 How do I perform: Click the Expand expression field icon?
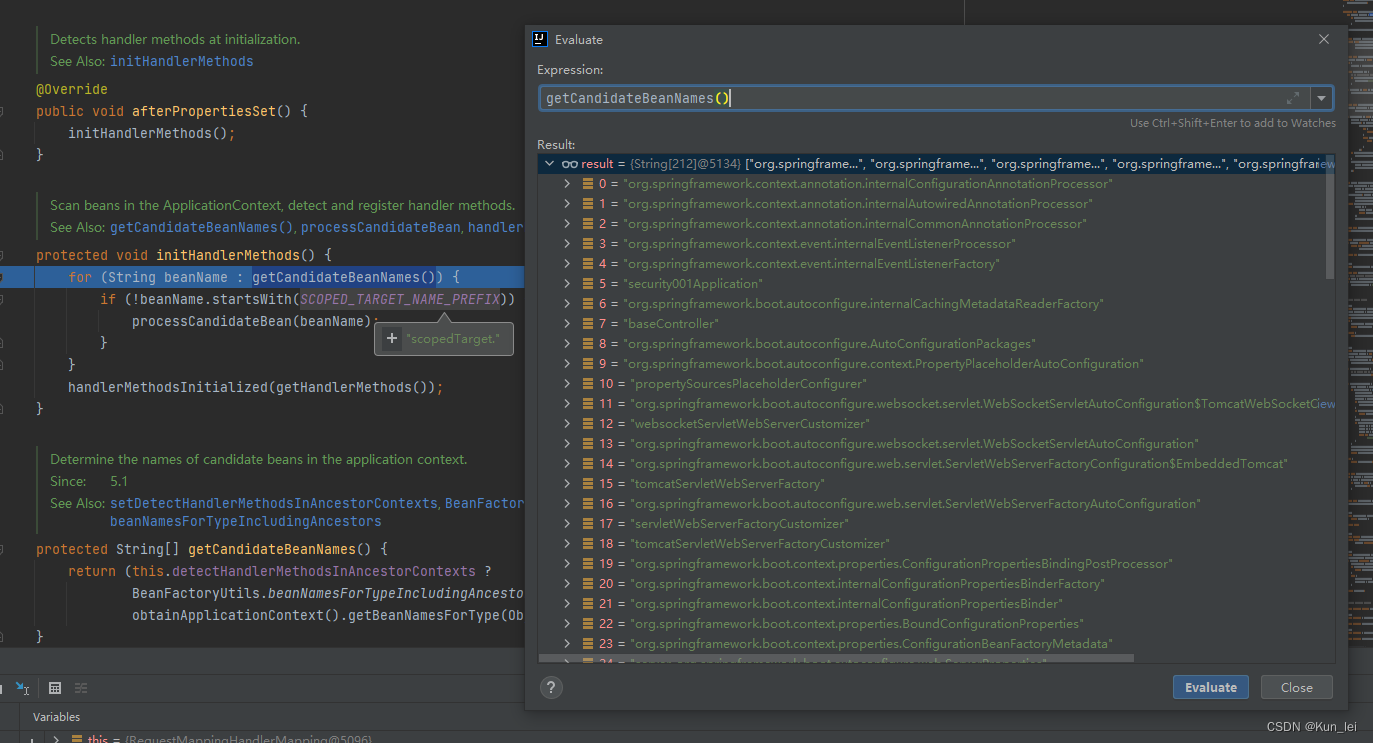click(x=1293, y=98)
